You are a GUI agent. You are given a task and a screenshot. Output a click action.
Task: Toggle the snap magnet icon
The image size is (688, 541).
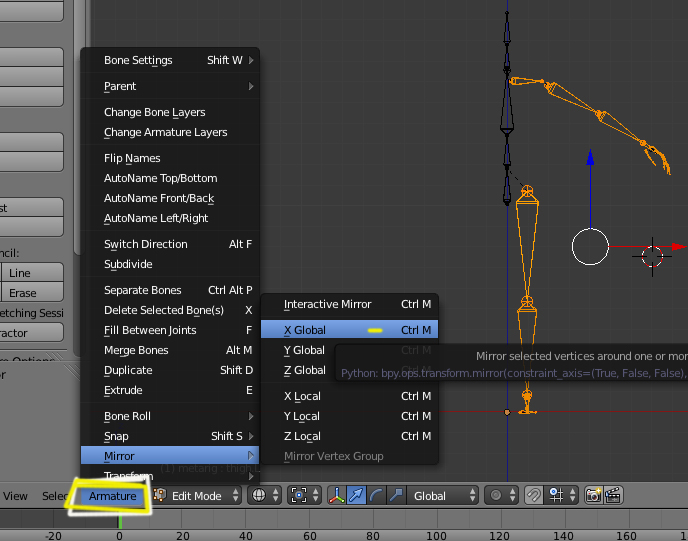[x=534, y=496]
